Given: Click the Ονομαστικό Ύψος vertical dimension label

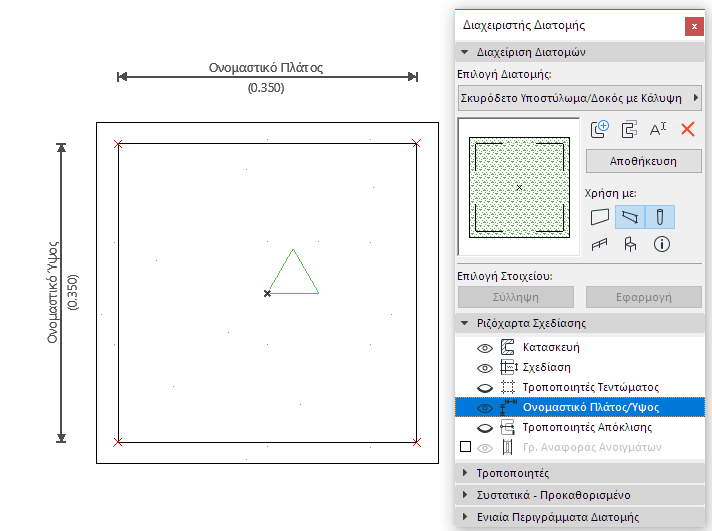Looking at the screenshot, I should [53, 293].
